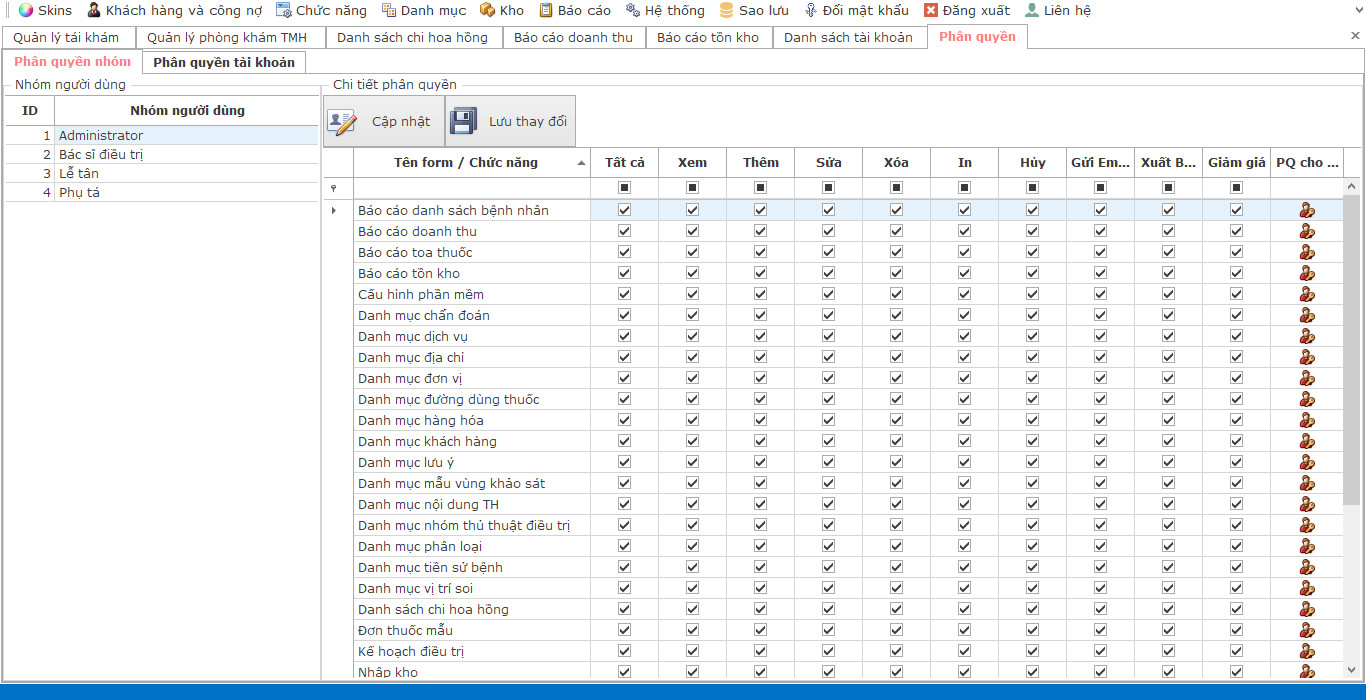This screenshot has width=1366, height=700.
Task: Toggle the Tất cả filter row checkbox
Action: (x=624, y=188)
